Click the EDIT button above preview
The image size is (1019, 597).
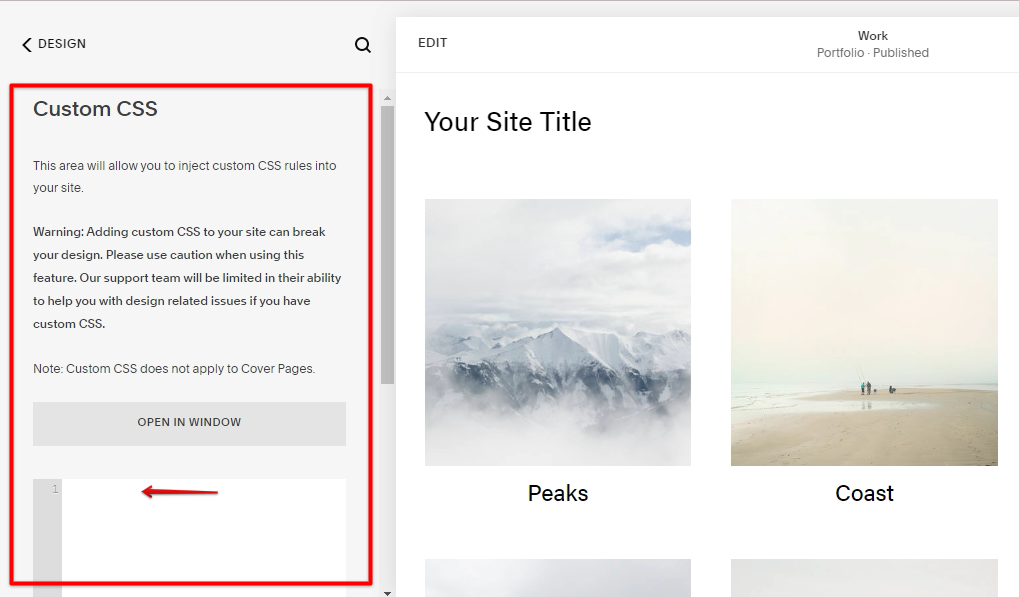[x=432, y=43]
